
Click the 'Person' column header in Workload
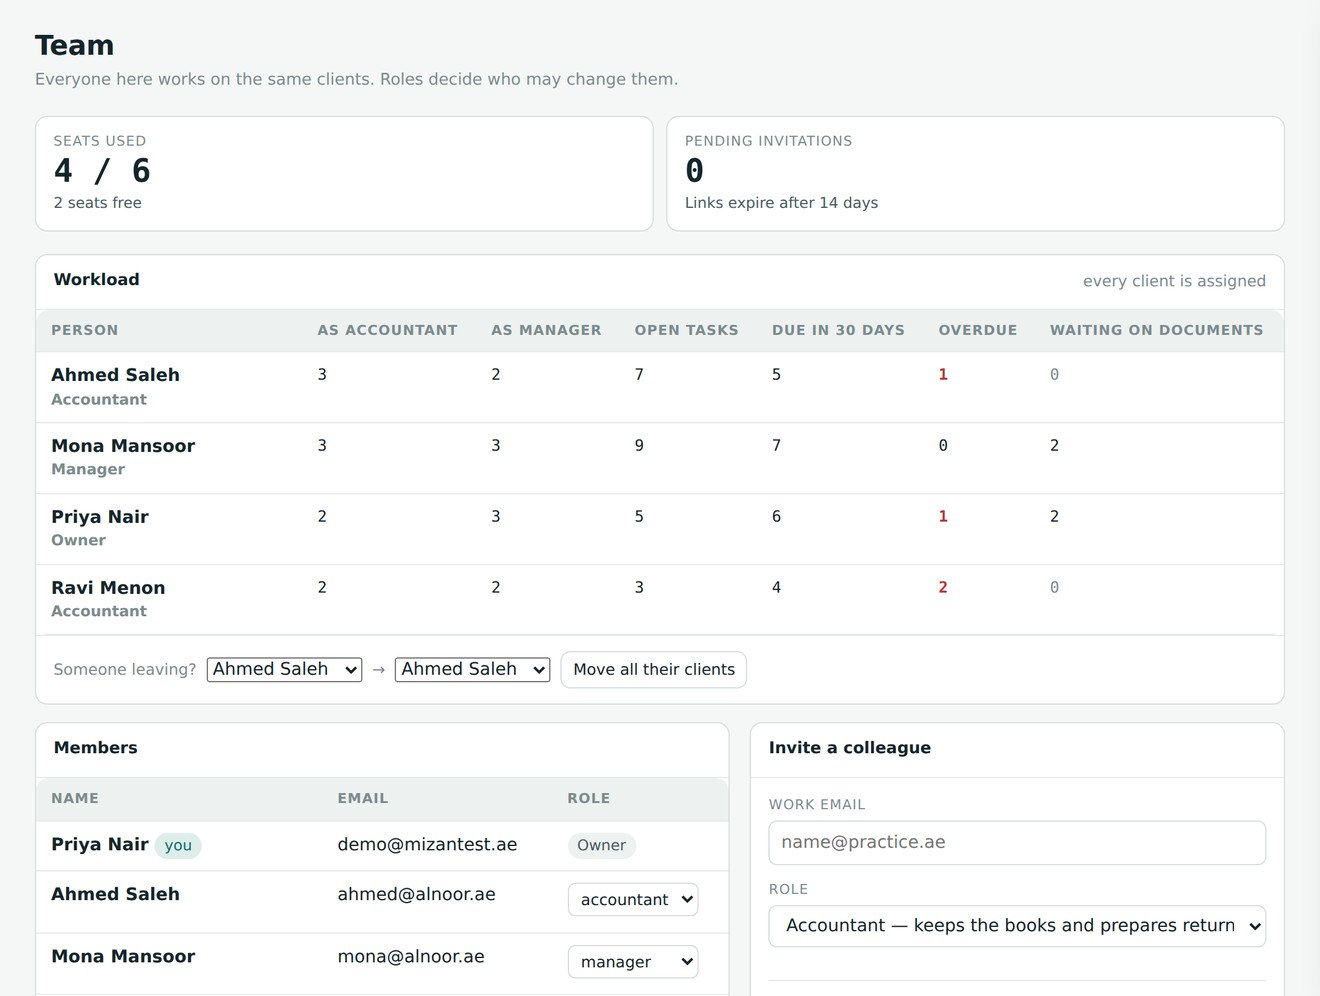pos(85,330)
